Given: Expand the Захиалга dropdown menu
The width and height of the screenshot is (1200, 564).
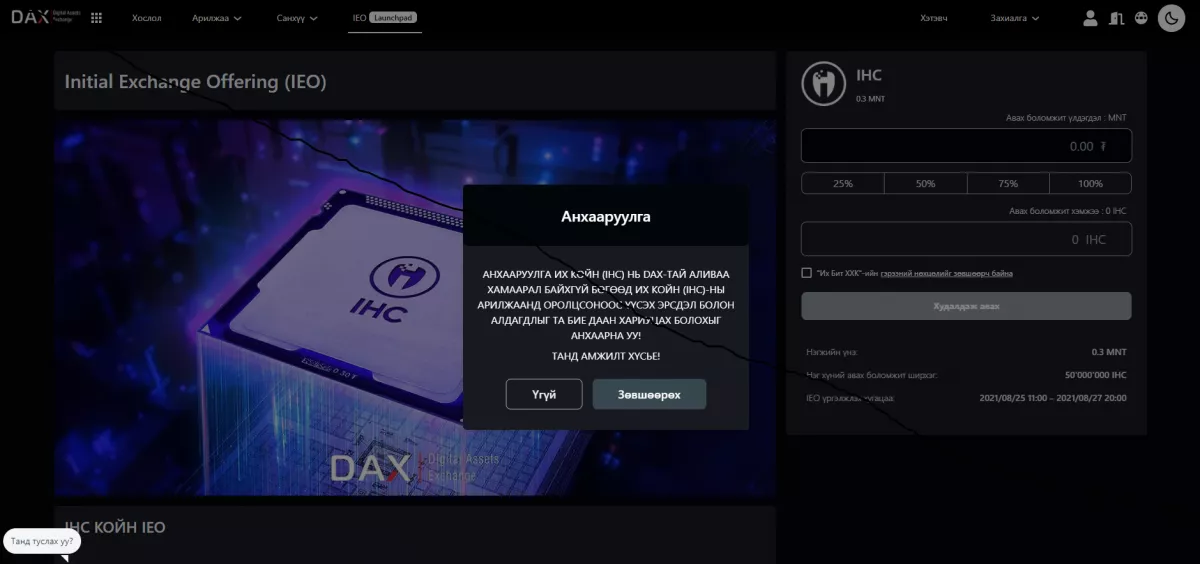Looking at the screenshot, I should tap(1015, 18).
